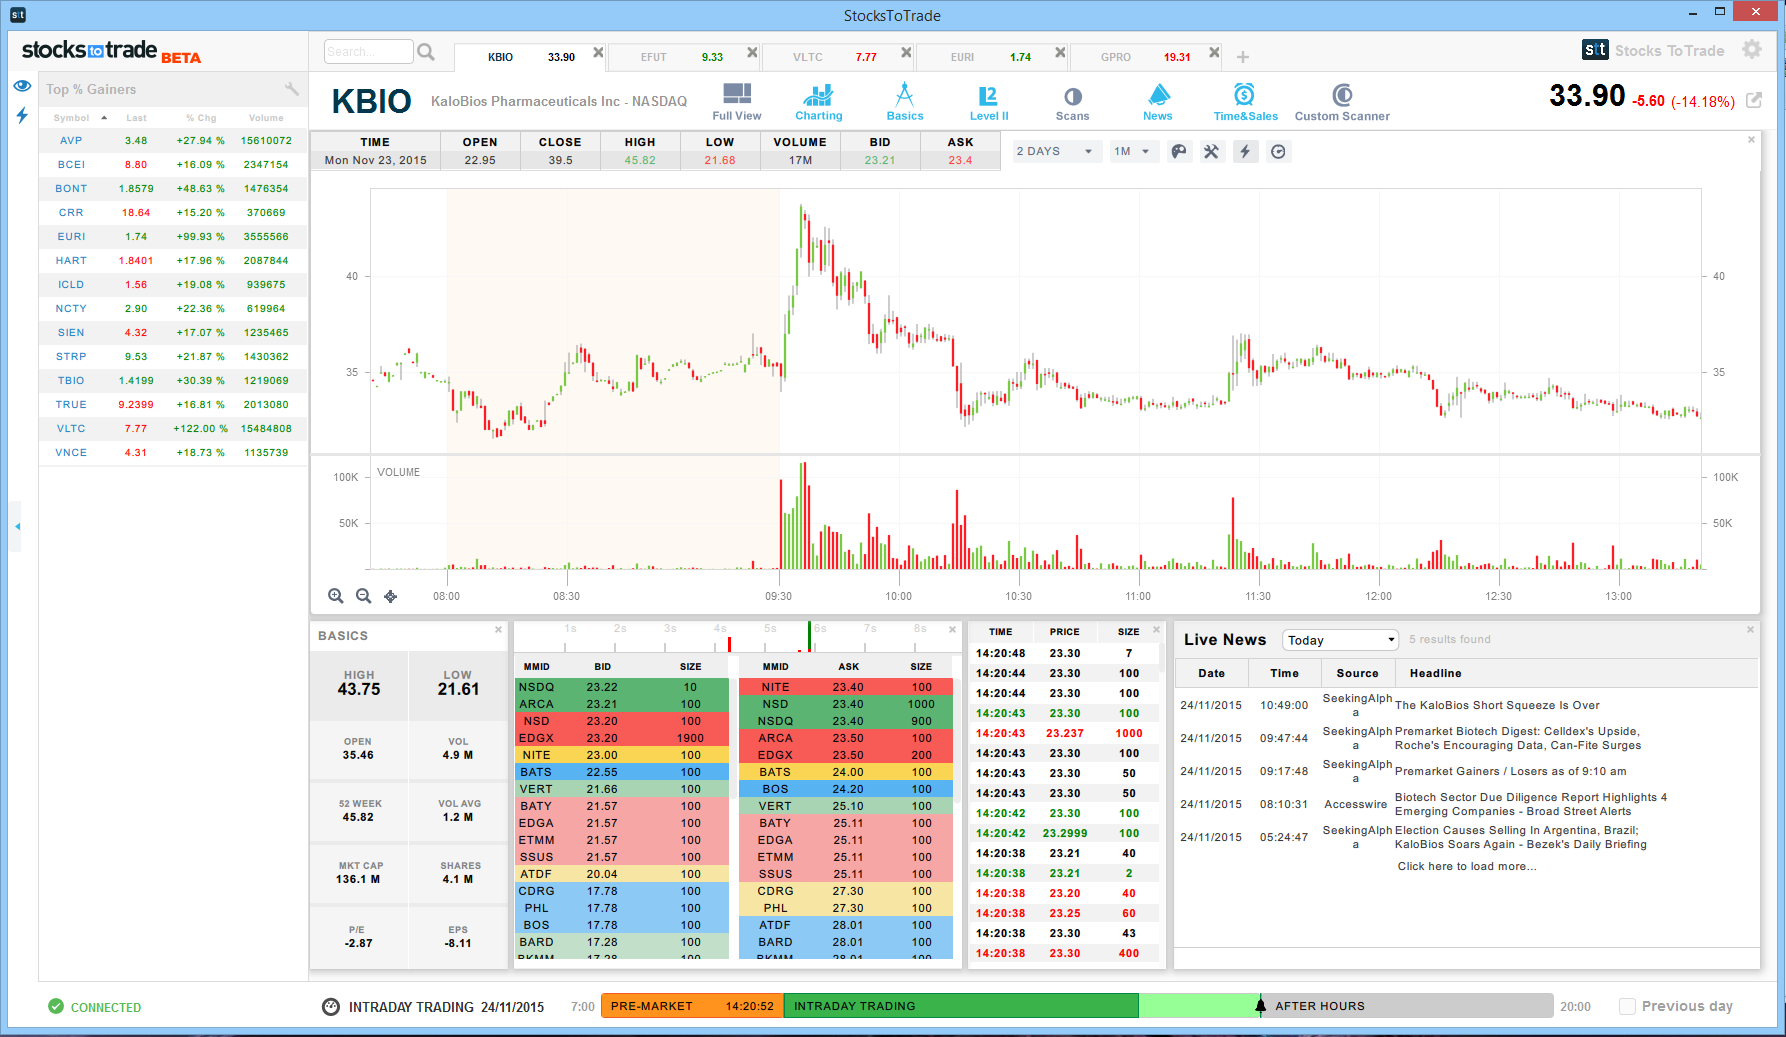Click in the symbol search field

369,52
